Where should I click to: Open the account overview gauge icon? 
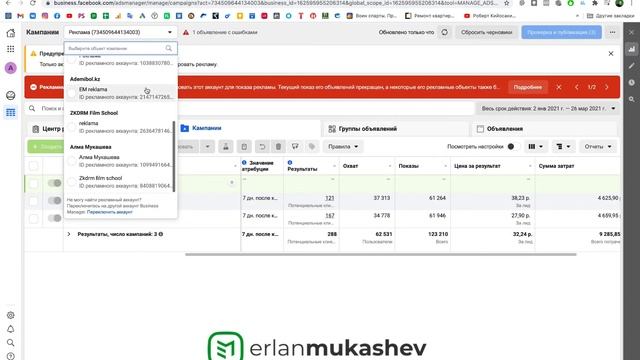[11, 95]
